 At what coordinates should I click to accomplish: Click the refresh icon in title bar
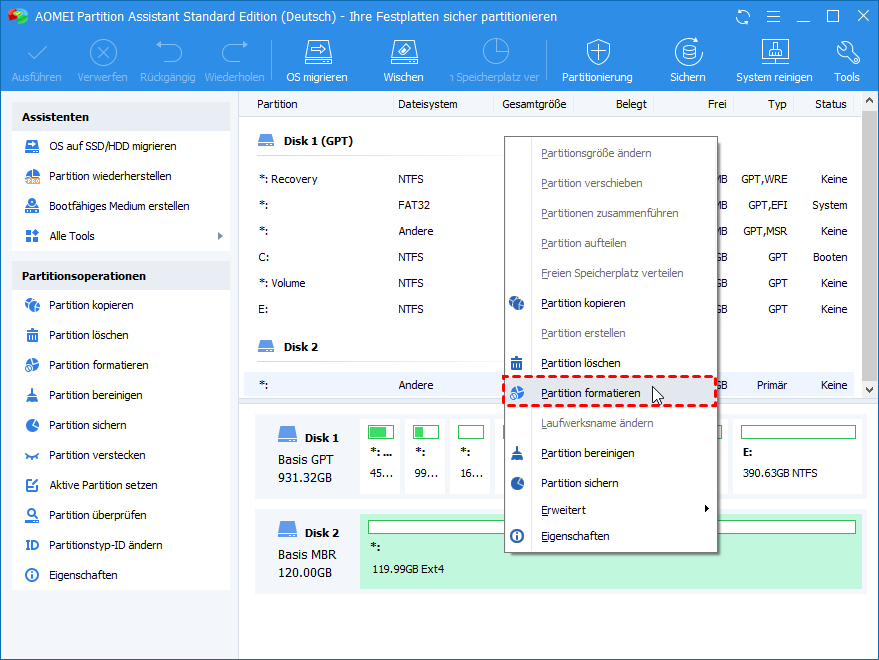[x=743, y=17]
